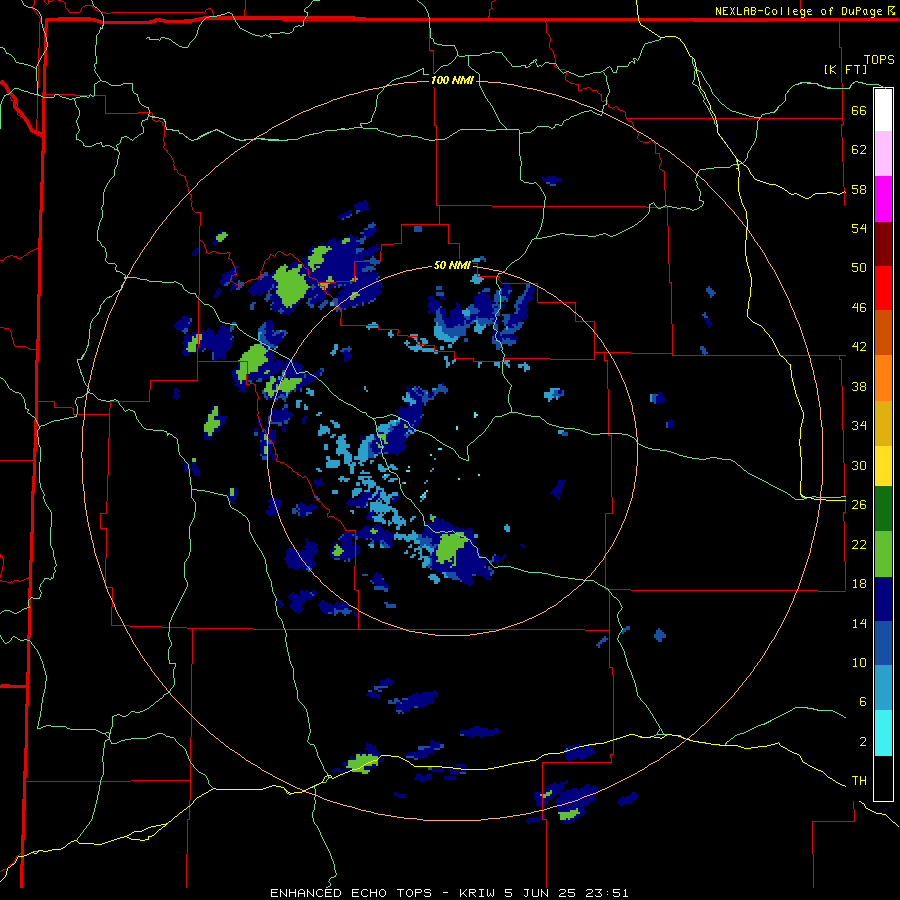The height and width of the screenshot is (900, 900).
Task: Select the light pink legend color band
Action: tap(883, 154)
